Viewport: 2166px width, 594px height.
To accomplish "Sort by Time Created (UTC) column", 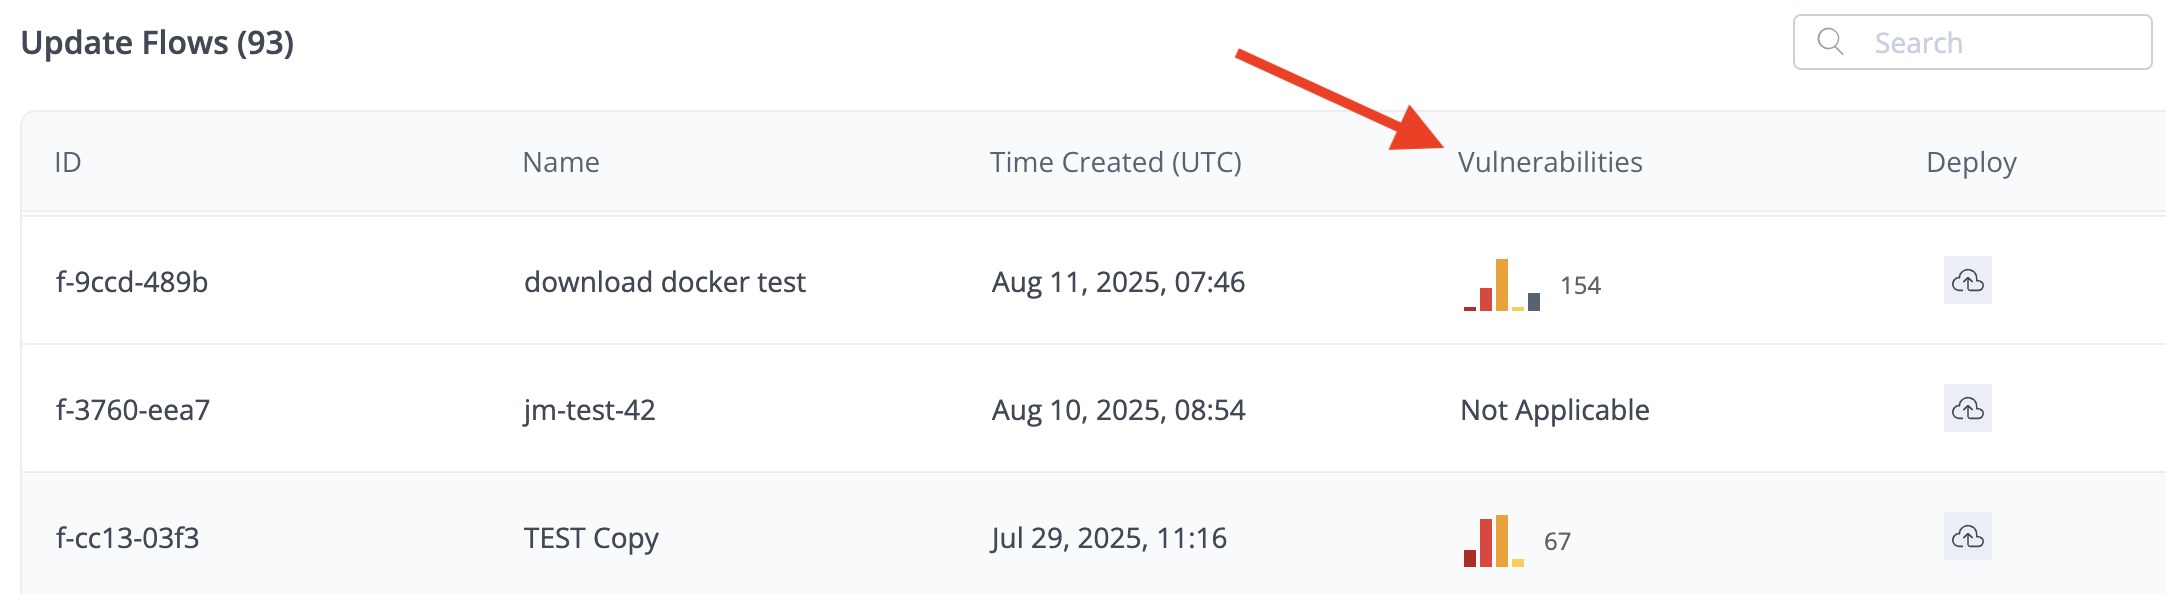I will pyautogui.click(x=1115, y=162).
